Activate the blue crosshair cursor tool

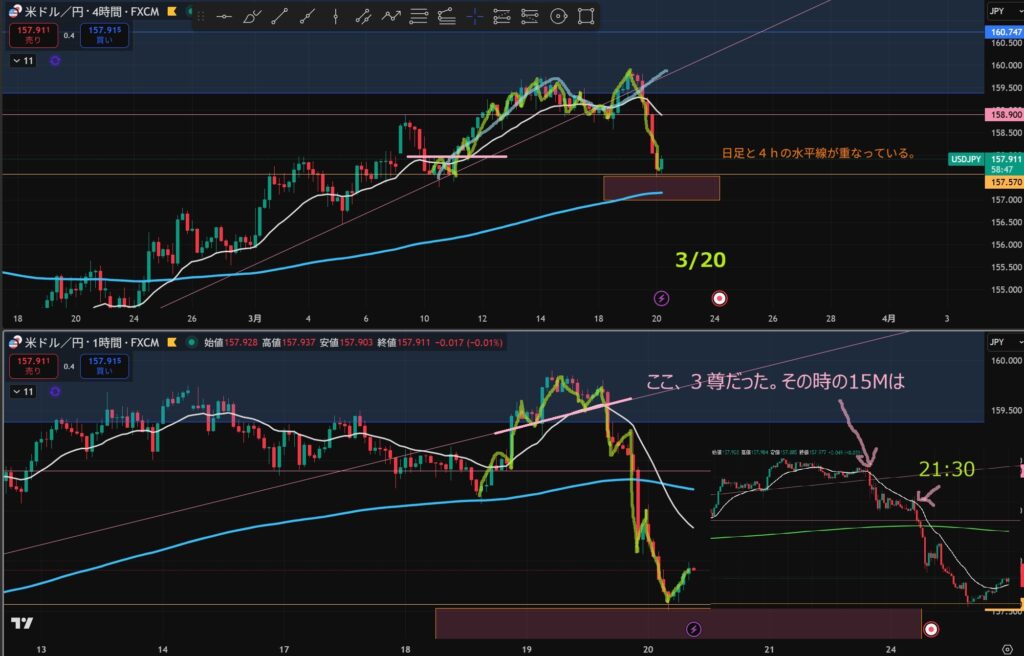[474, 17]
